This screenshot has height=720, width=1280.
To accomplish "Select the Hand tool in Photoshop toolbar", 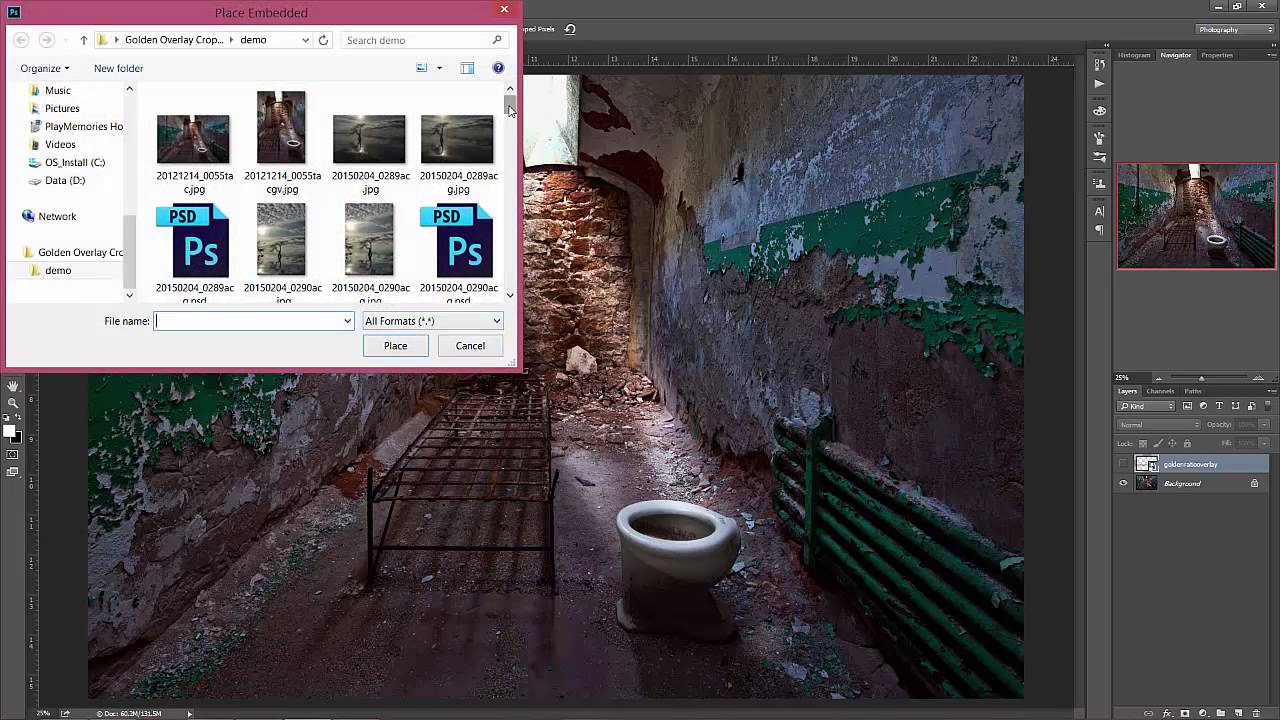I will (12, 386).
